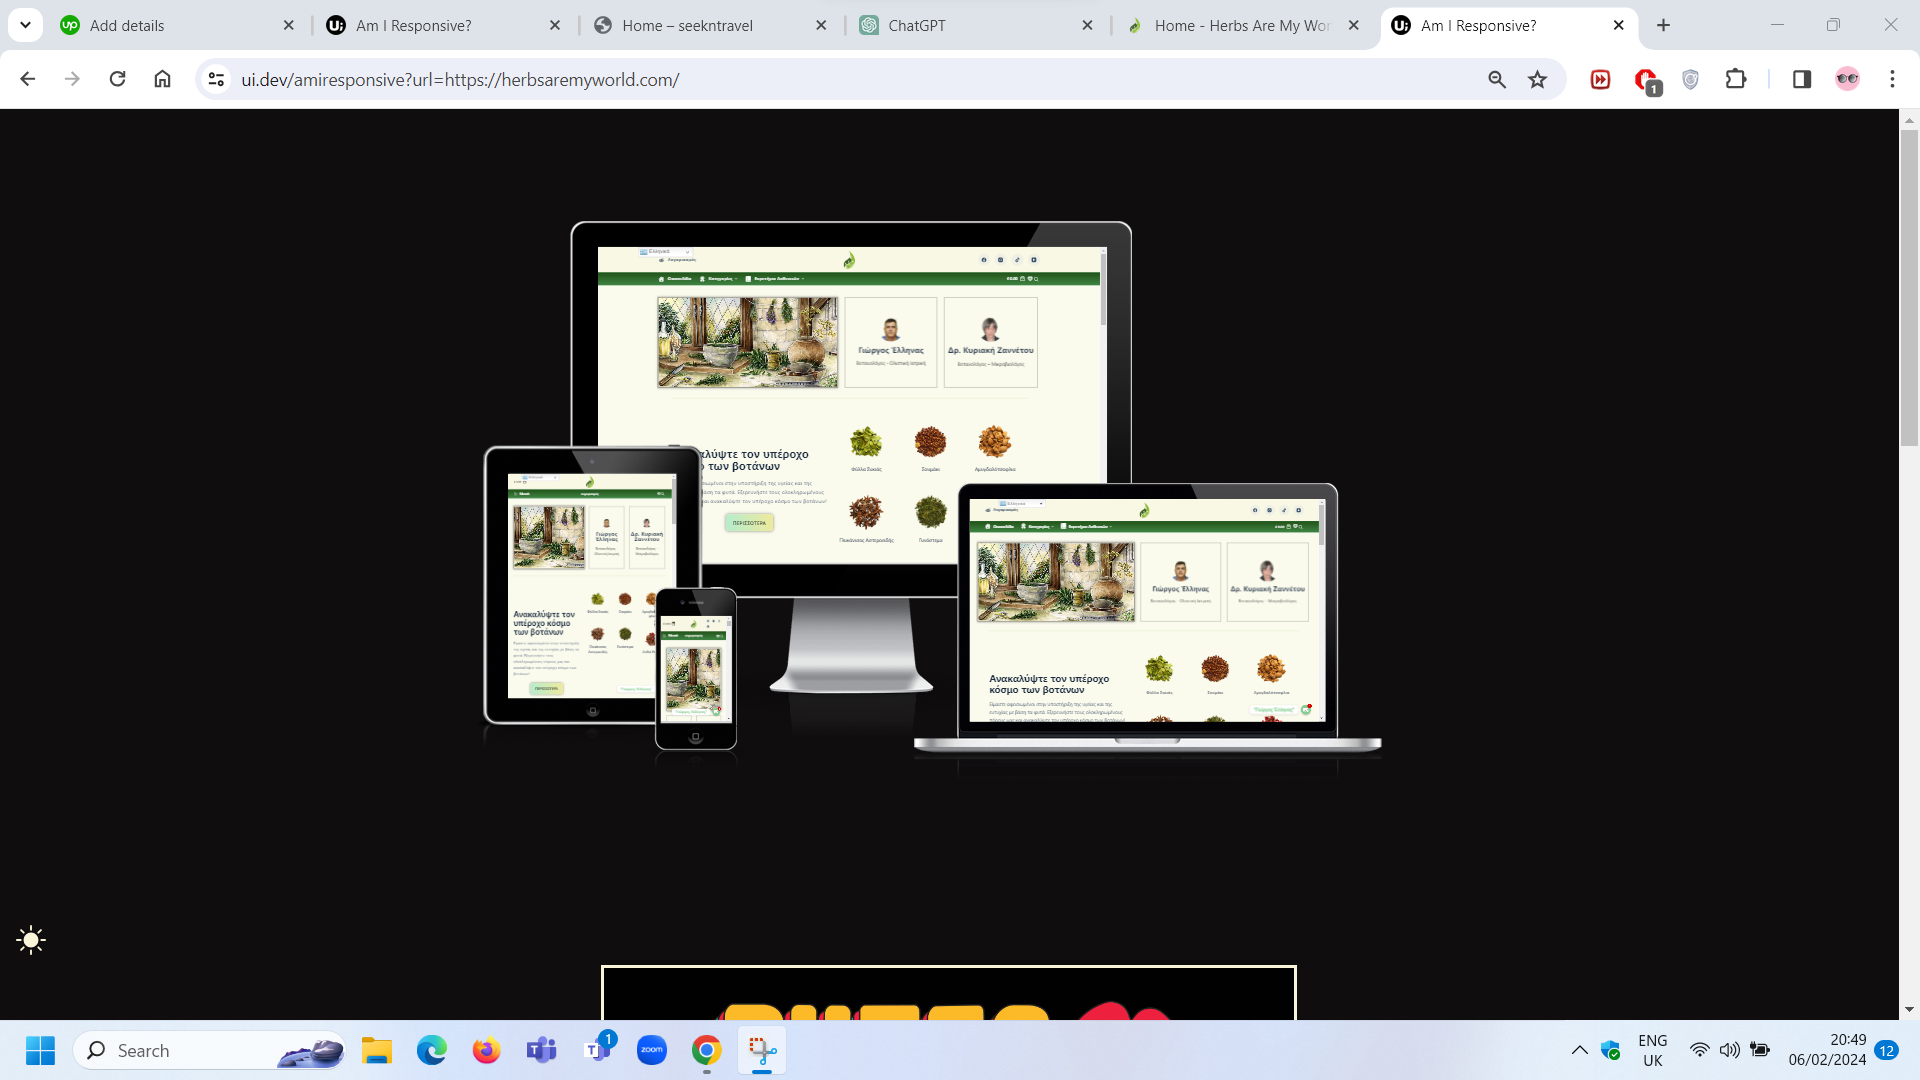
Task: Switch to Home – seekntravel tab
Action: pos(709,25)
